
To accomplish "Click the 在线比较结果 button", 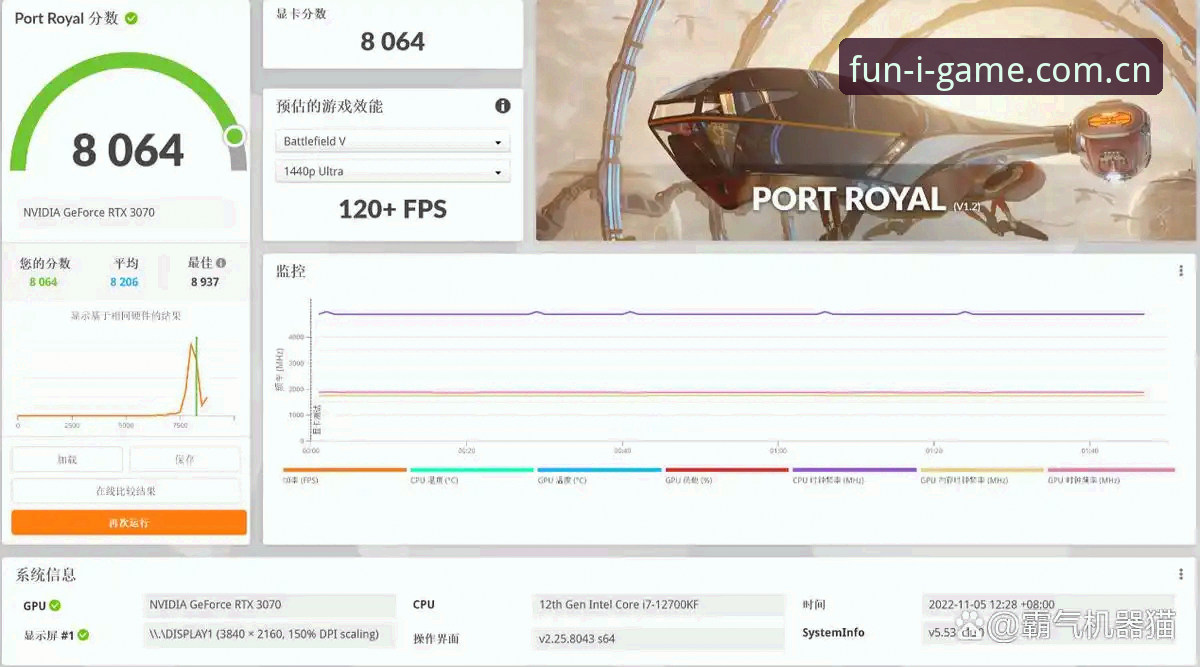I will click(126, 491).
